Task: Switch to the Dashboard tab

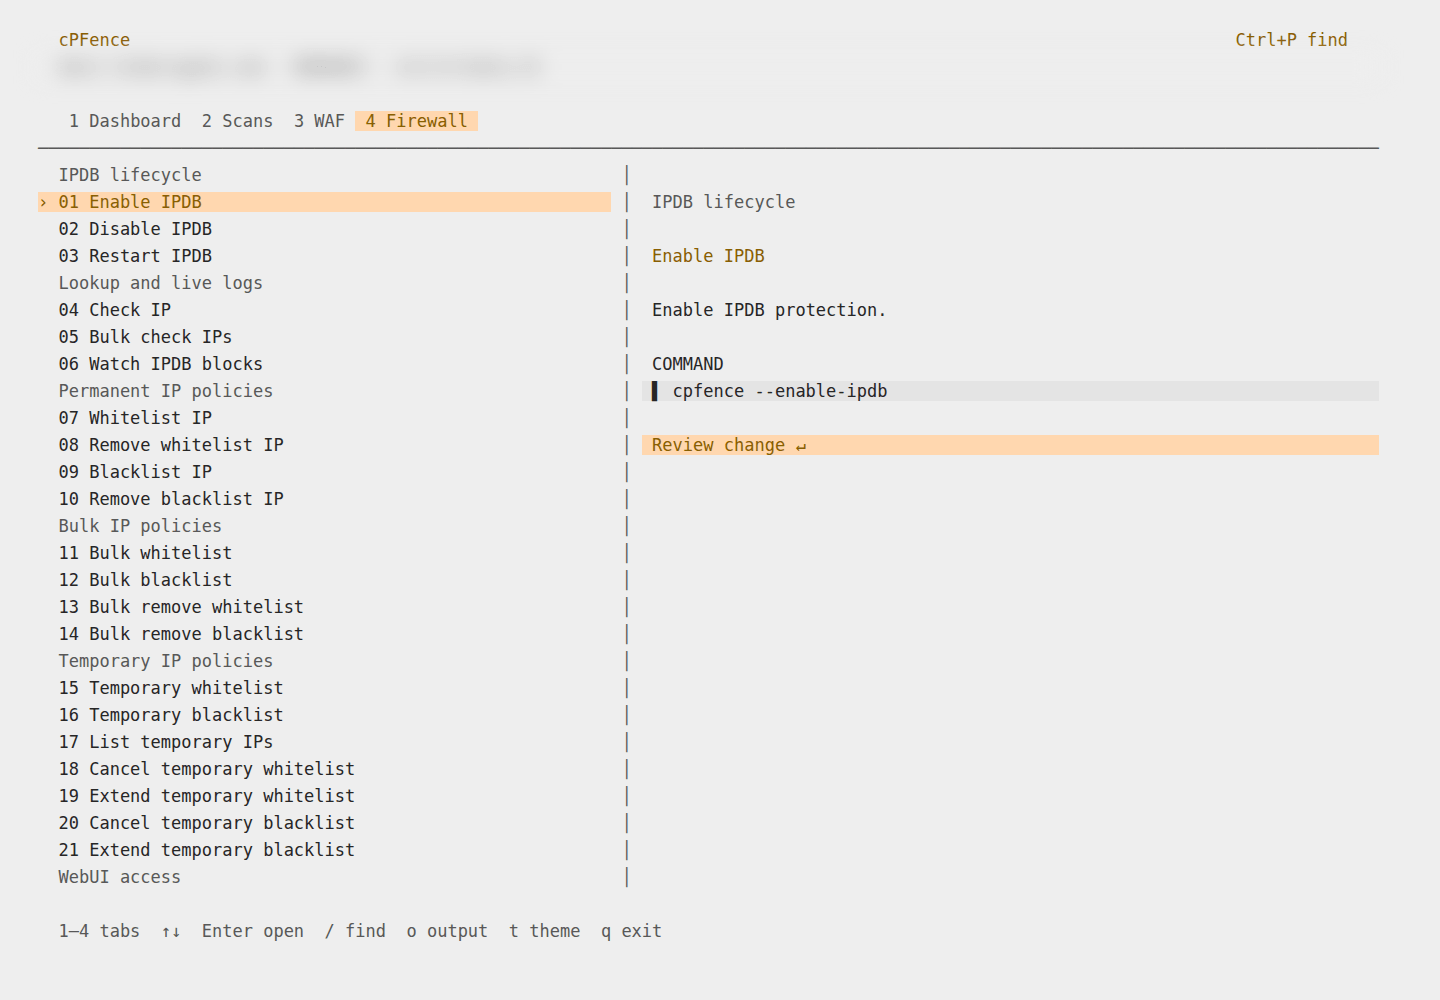Action: point(125,121)
